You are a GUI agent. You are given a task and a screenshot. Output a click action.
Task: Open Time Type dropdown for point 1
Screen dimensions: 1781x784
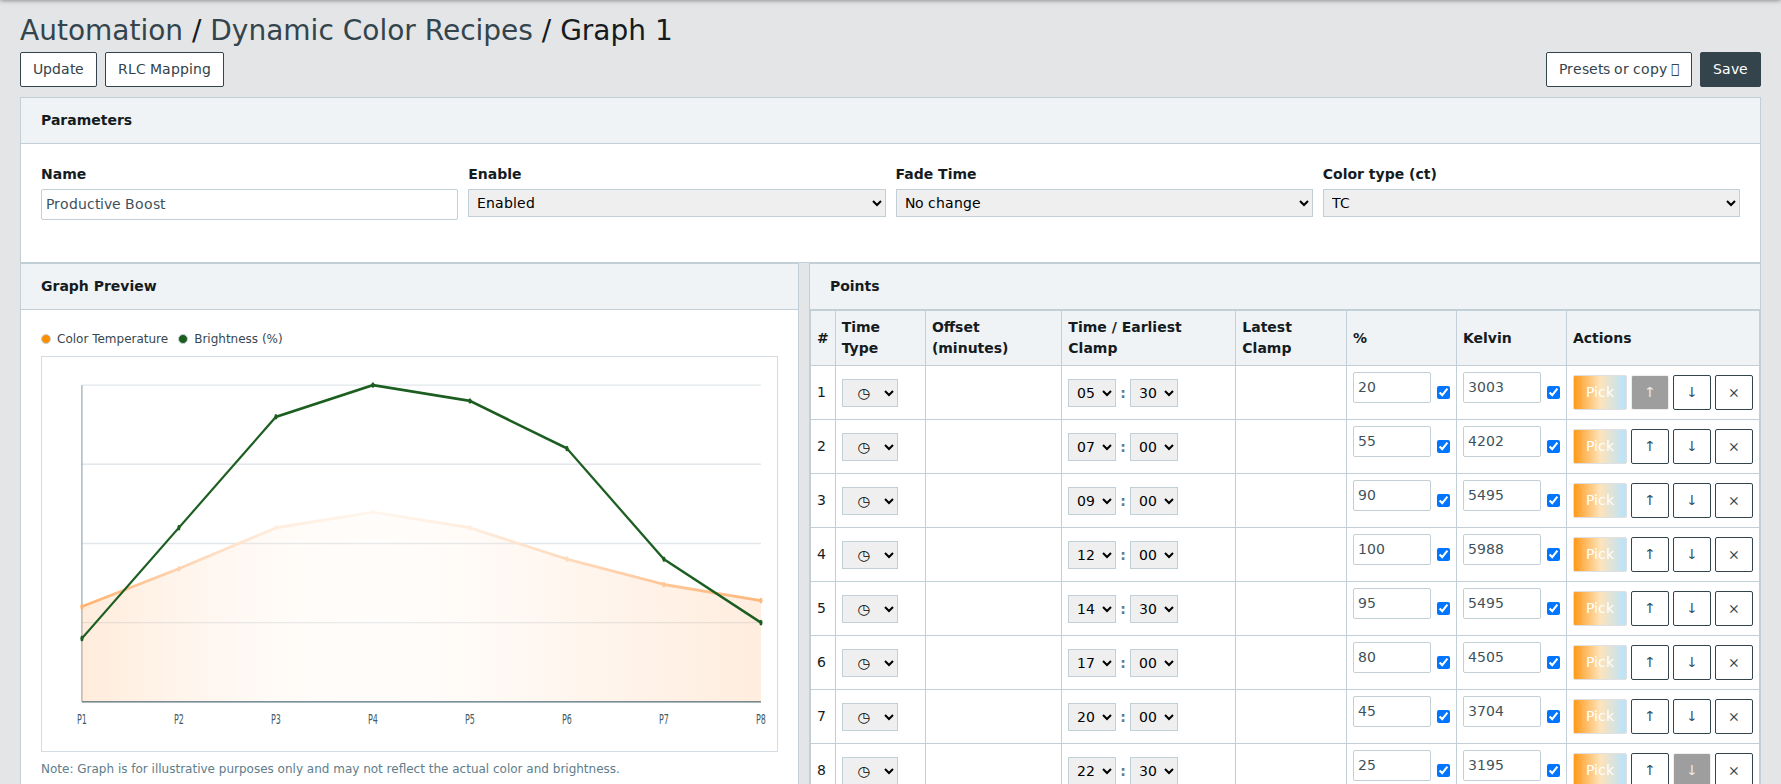click(x=869, y=393)
